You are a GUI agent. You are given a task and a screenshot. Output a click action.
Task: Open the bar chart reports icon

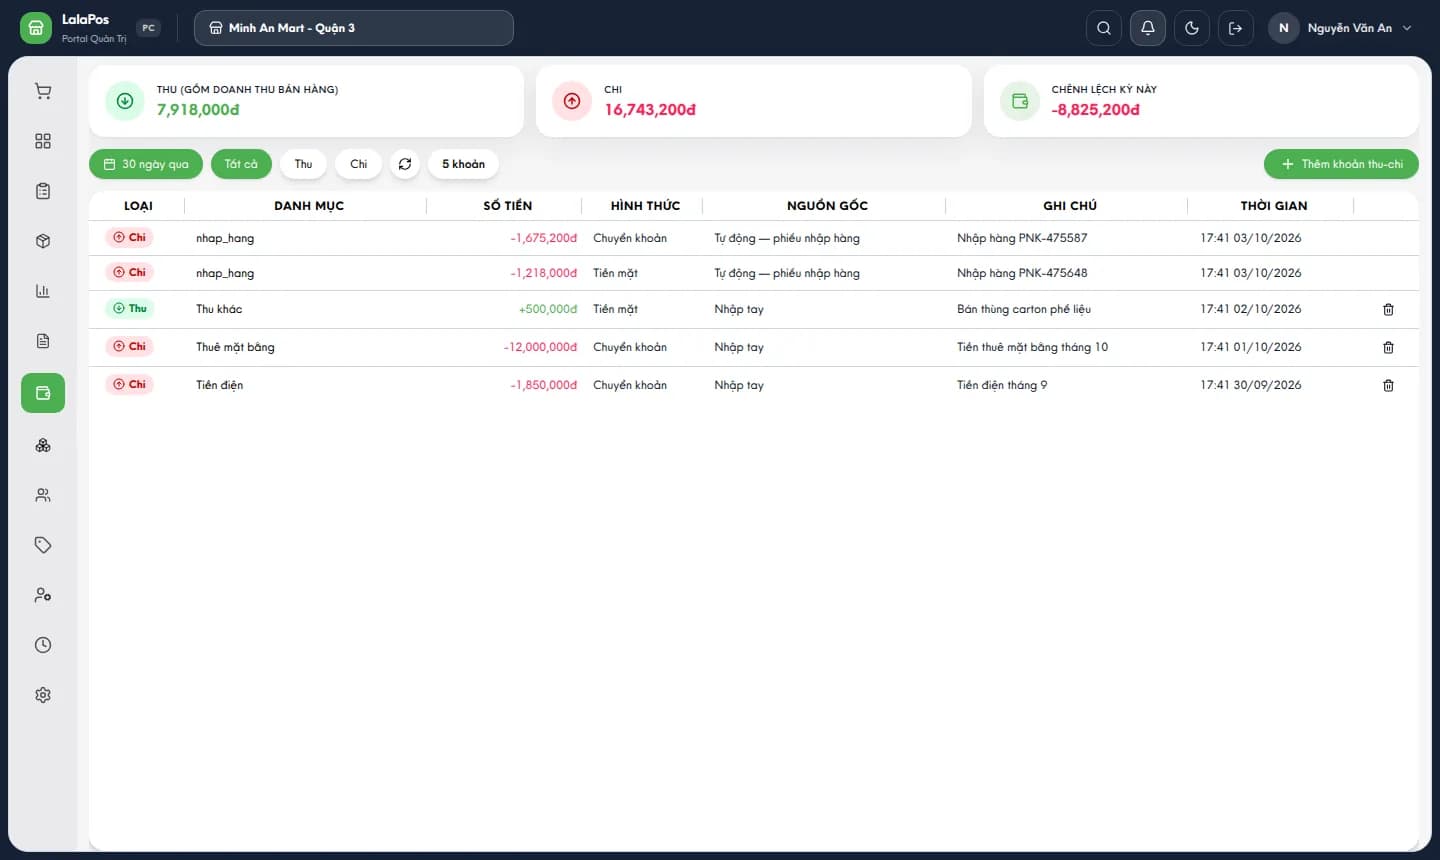point(43,291)
